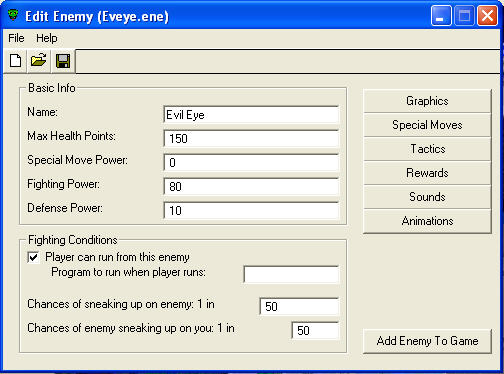This screenshot has height=374, width=504.
Task: Click the application icon in title bar
Action: 13,15
